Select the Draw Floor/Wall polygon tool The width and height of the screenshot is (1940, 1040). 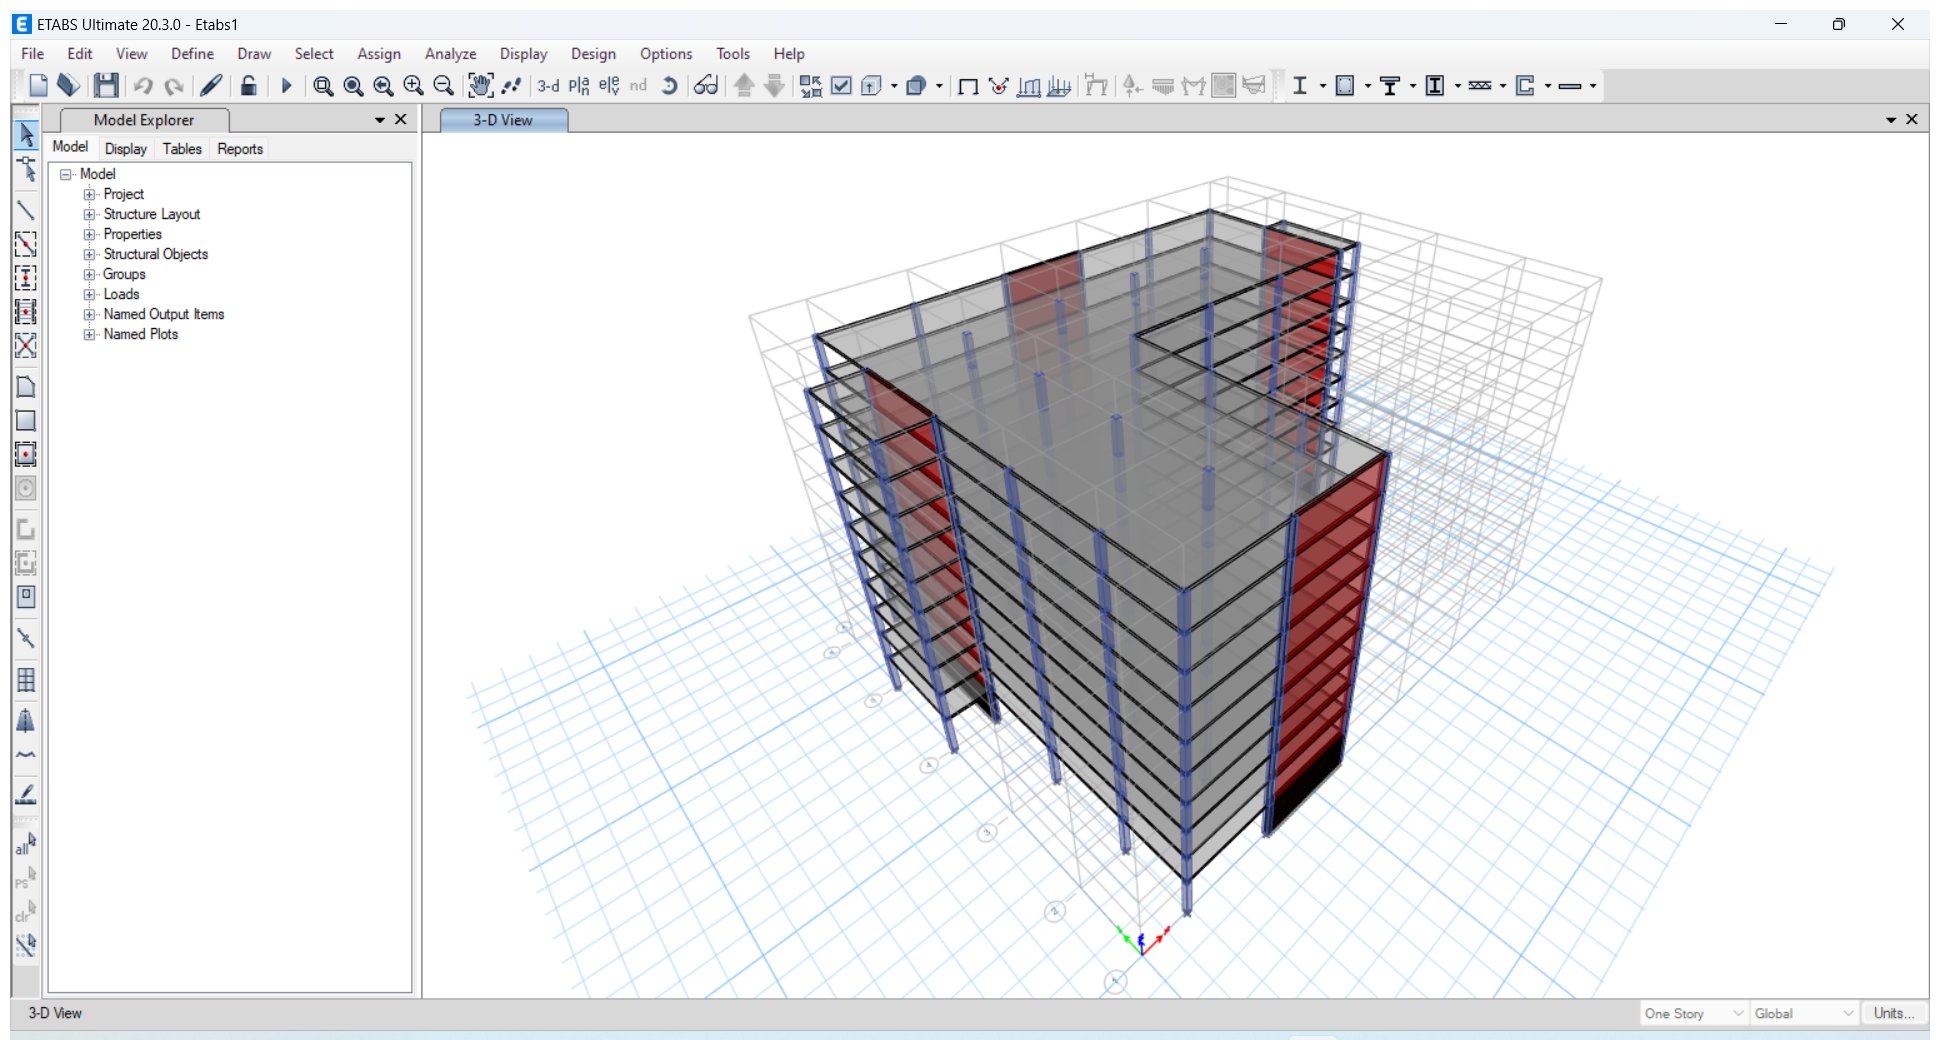click(26, 387)
